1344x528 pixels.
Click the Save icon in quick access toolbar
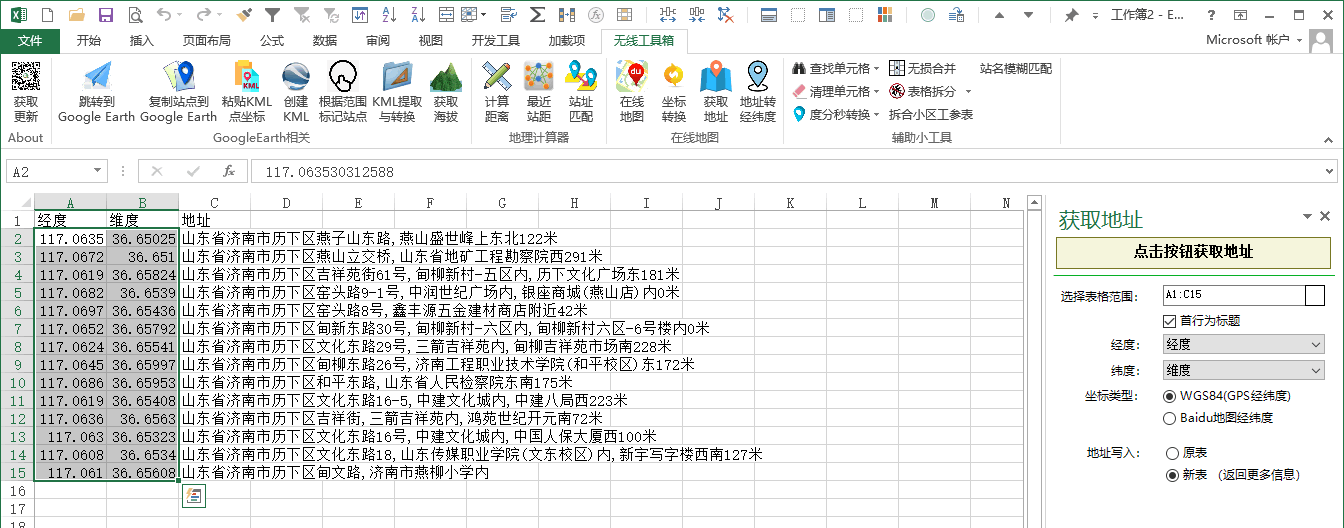[106, 15]
